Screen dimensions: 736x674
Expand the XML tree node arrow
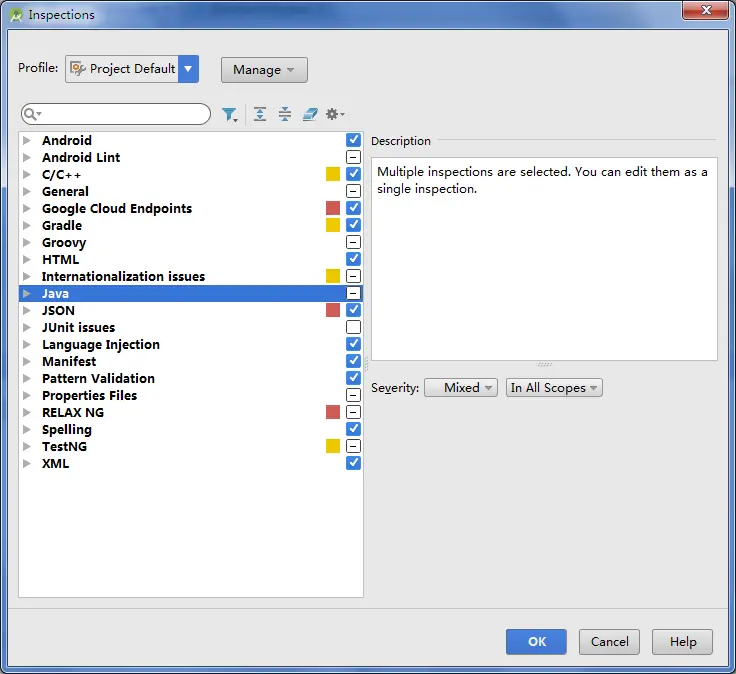pyautogui.click(x=27, y=463)
